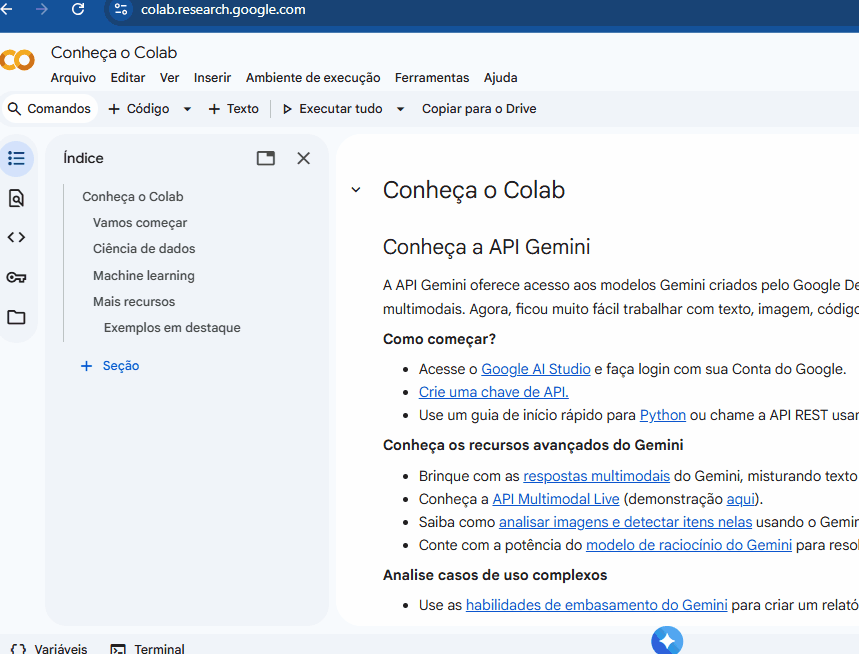This screenshot has height=654, width=859.
Task: Open the search/find panel in the sidebar
Action: [16, 198]
